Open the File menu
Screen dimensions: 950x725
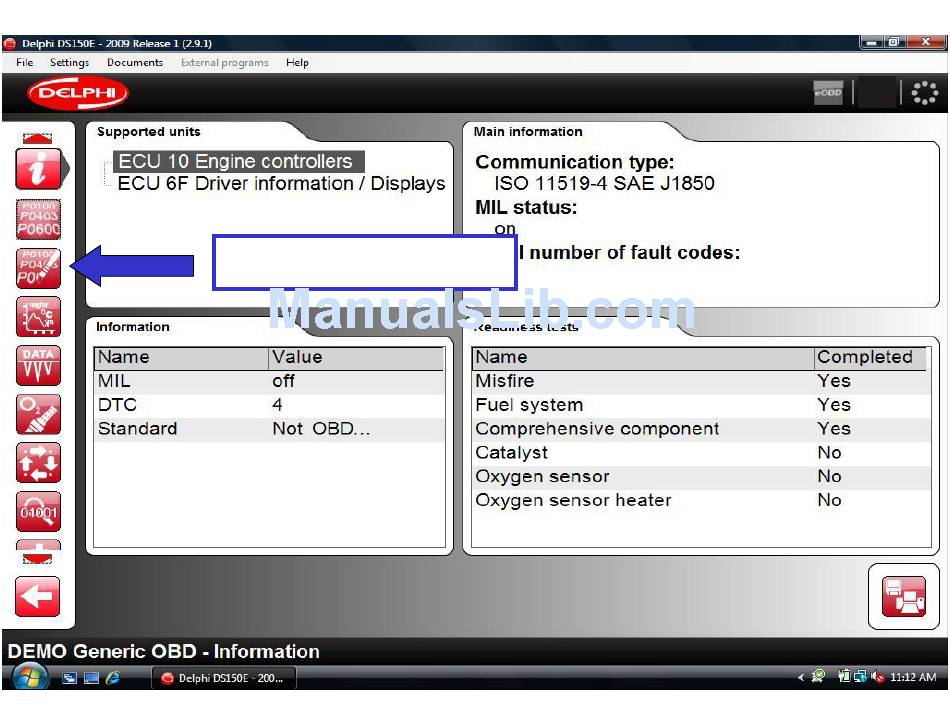tap(25, 62)
